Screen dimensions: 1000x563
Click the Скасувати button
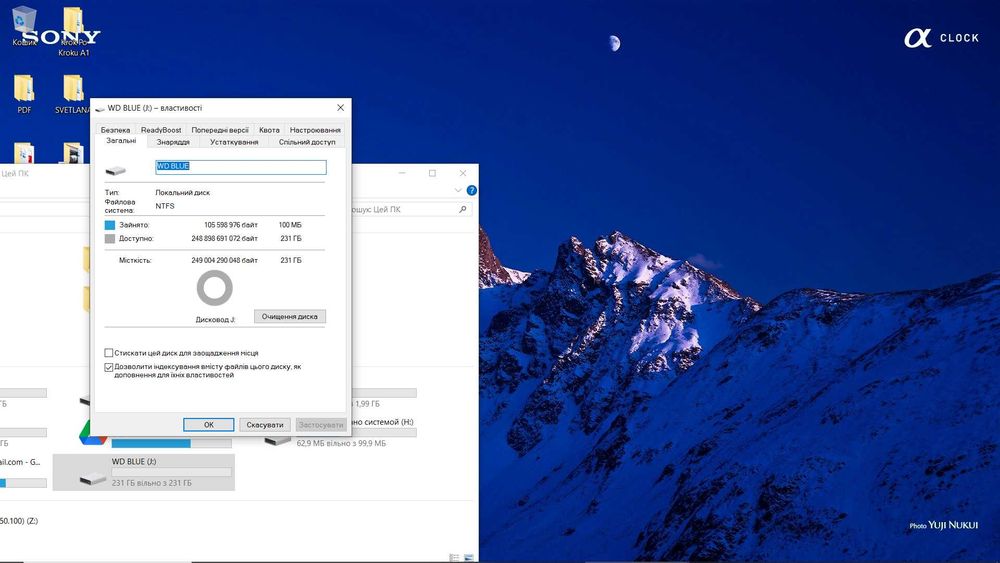pos(265,425)
